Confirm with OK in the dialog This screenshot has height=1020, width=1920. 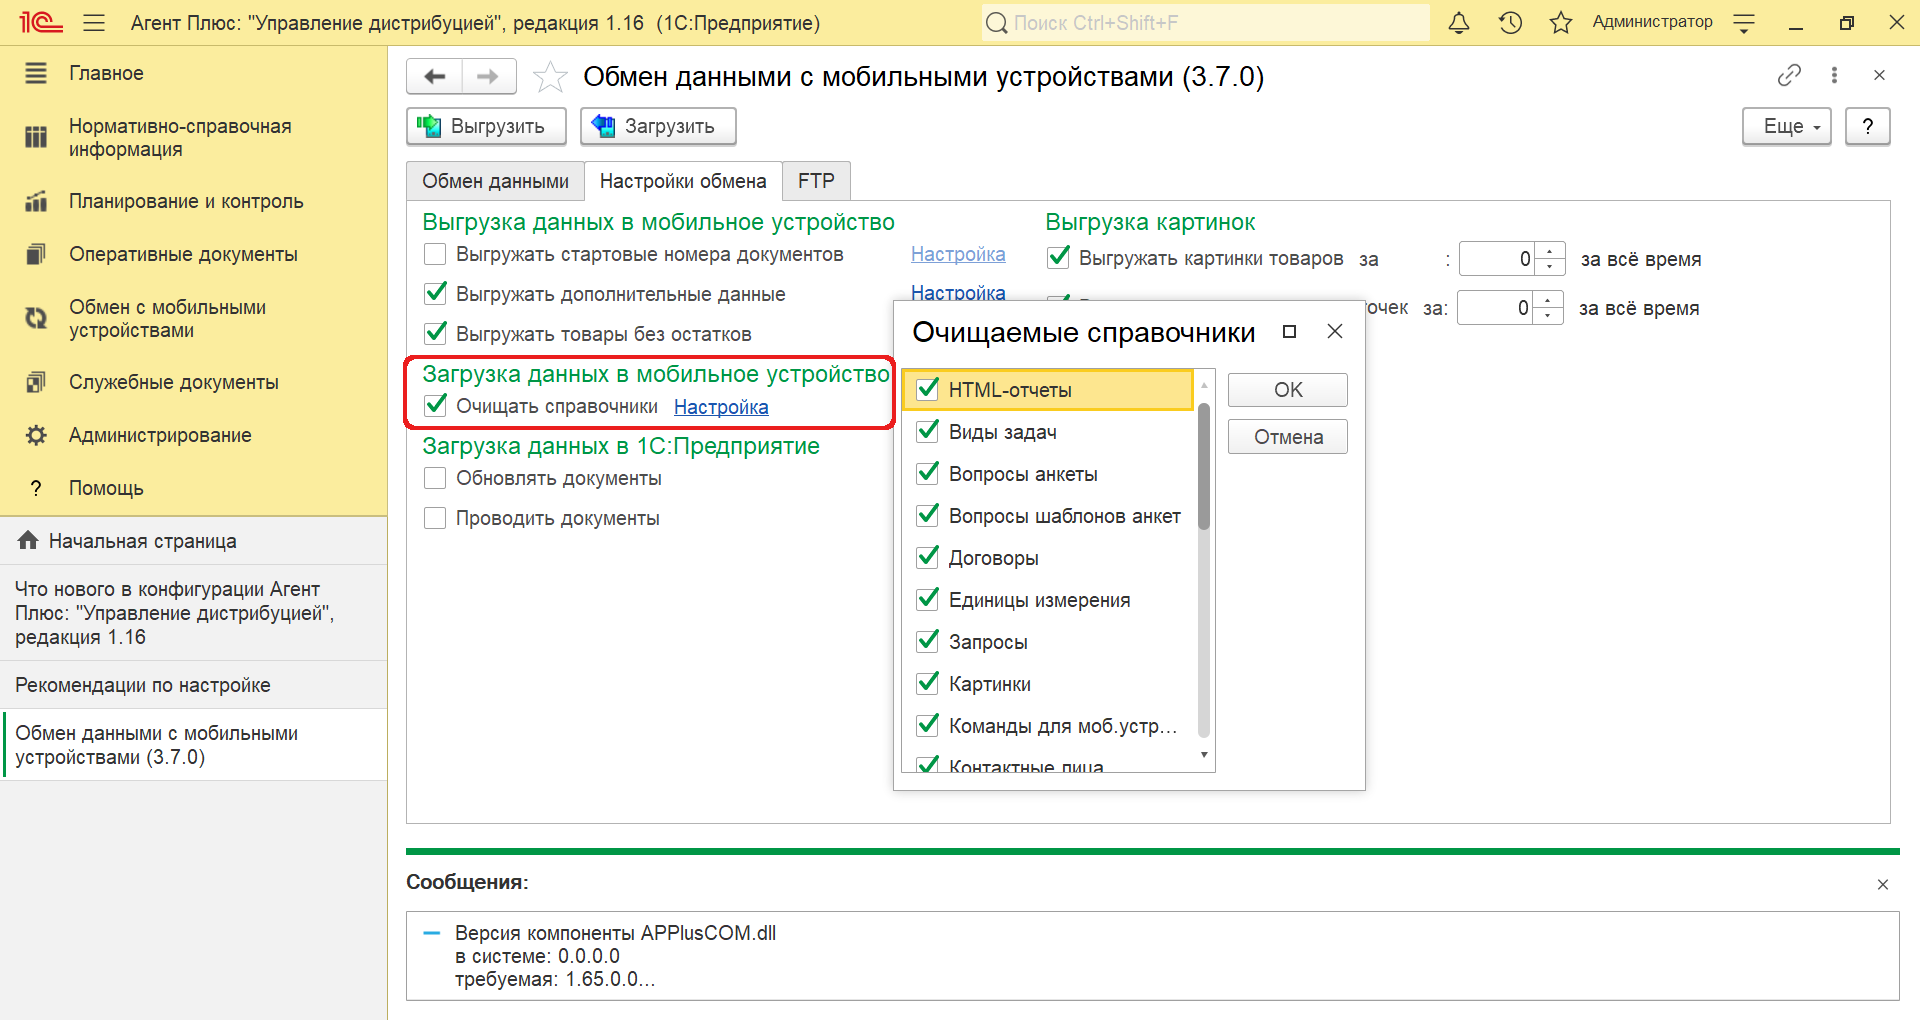point(1288,390)
